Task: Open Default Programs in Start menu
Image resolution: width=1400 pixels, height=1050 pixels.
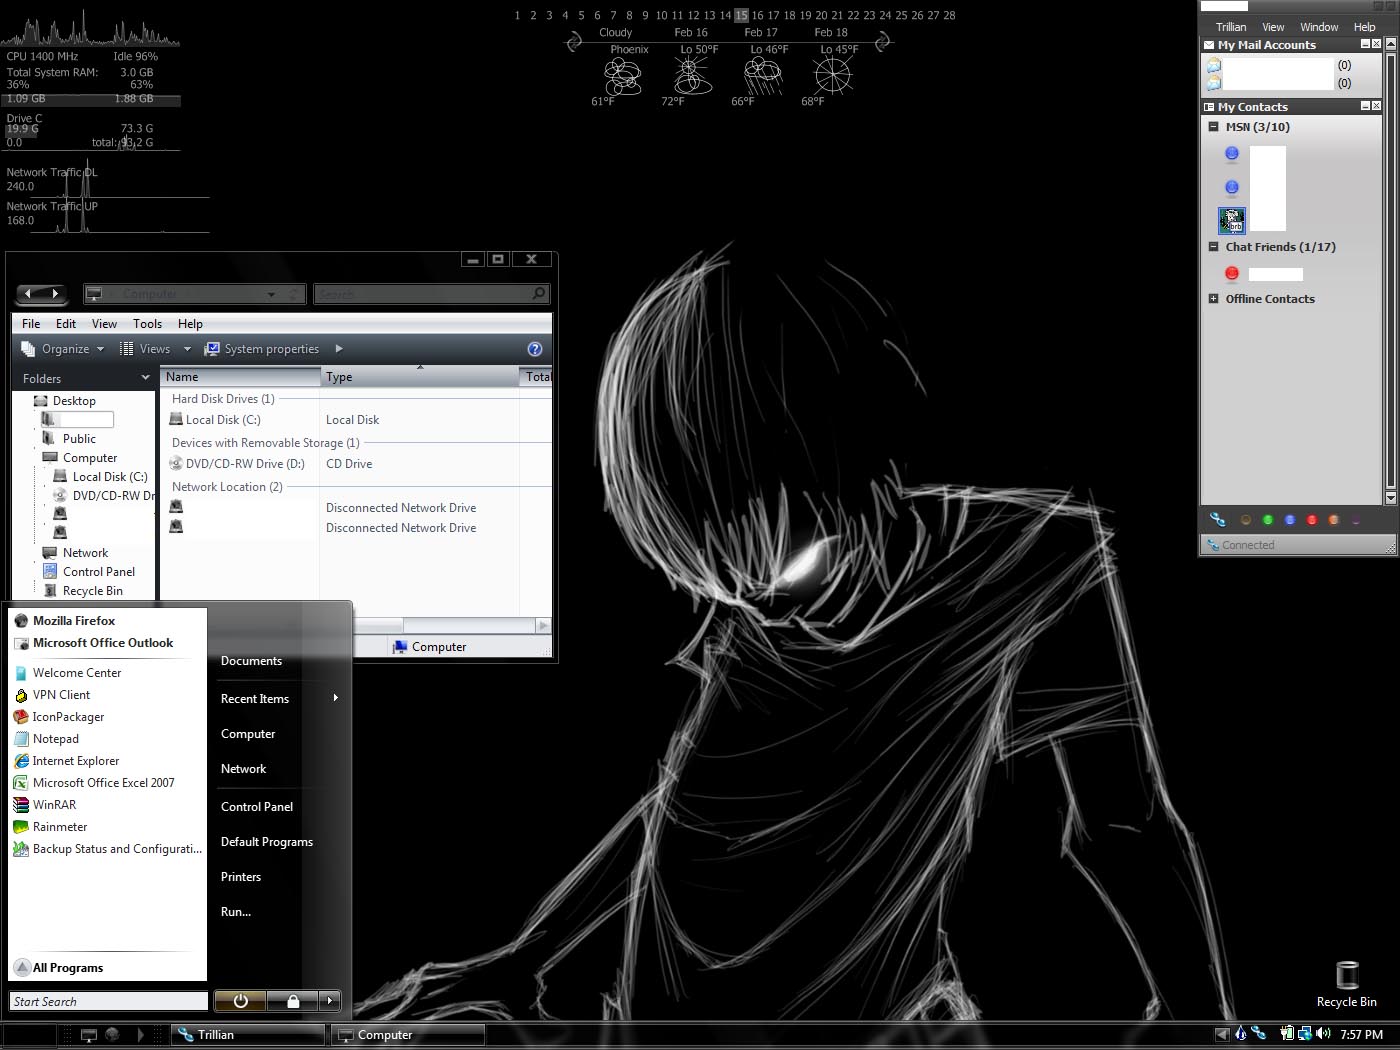Action: [x=267, y=842]
